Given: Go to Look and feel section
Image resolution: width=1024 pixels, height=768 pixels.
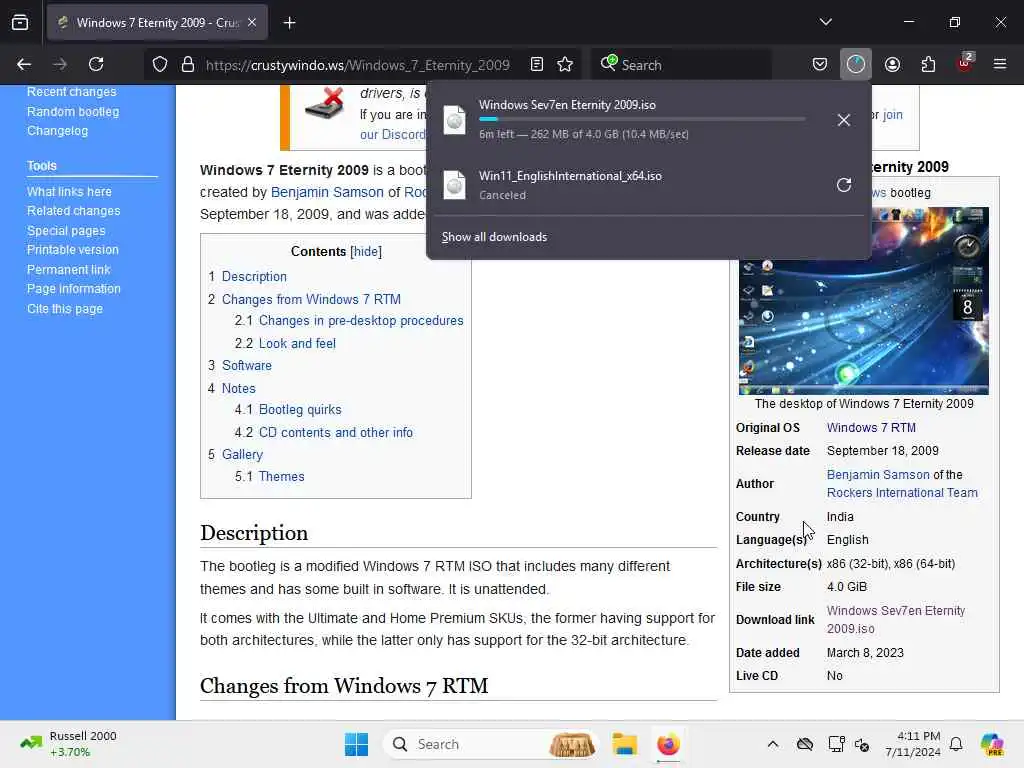Looking at the screenshot, I should 297,344.
